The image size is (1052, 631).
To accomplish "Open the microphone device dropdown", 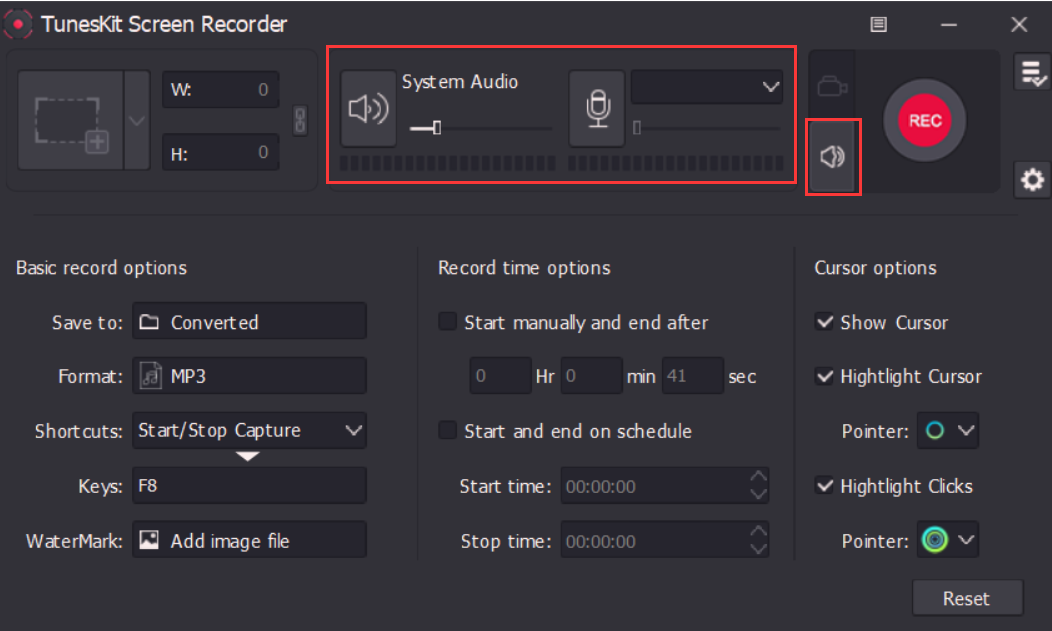I will [706, 87].
